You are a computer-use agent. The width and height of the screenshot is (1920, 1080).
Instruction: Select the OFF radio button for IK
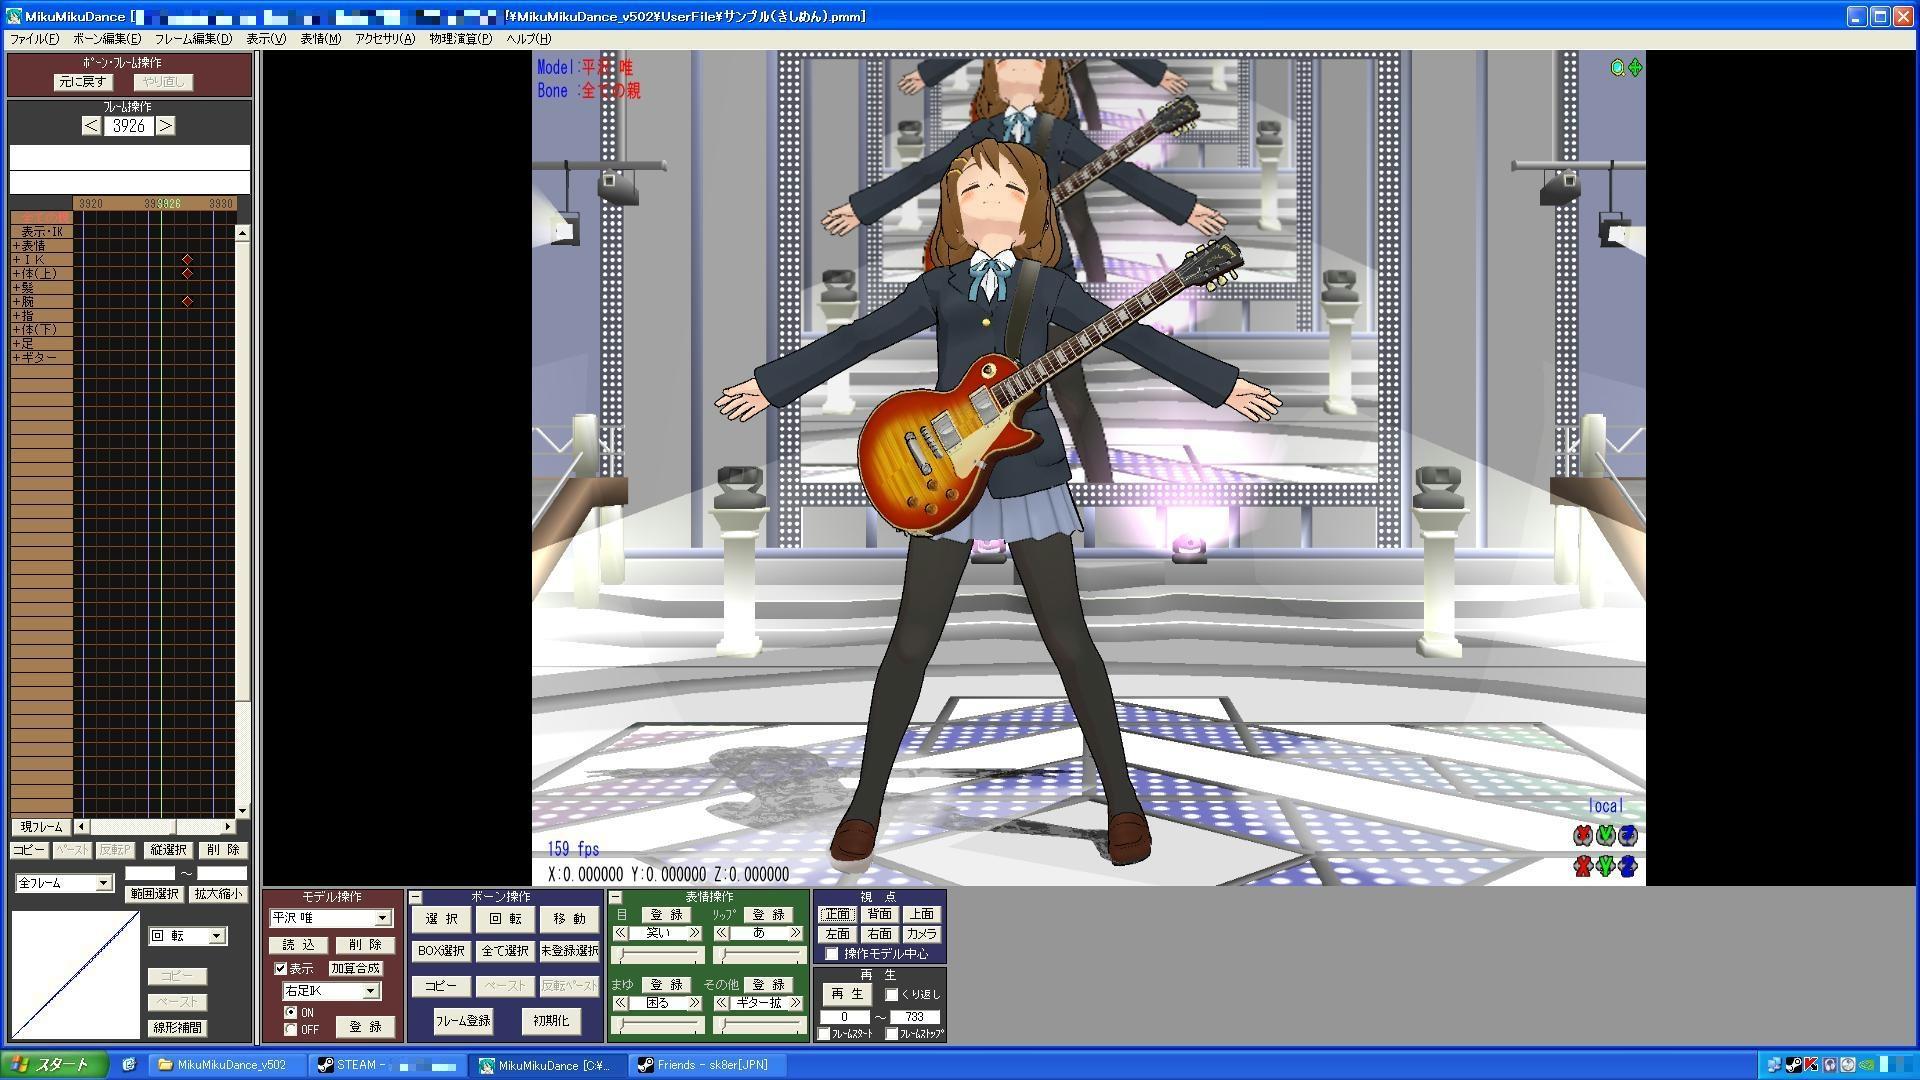(291, 1030)
